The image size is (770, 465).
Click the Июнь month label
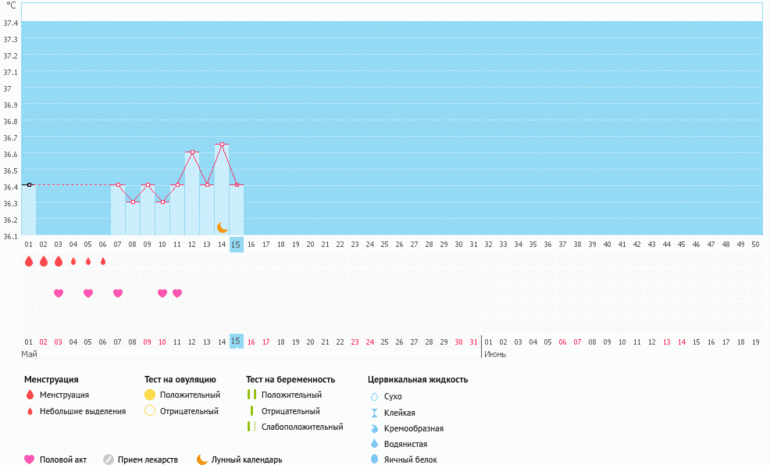(494, 354)
